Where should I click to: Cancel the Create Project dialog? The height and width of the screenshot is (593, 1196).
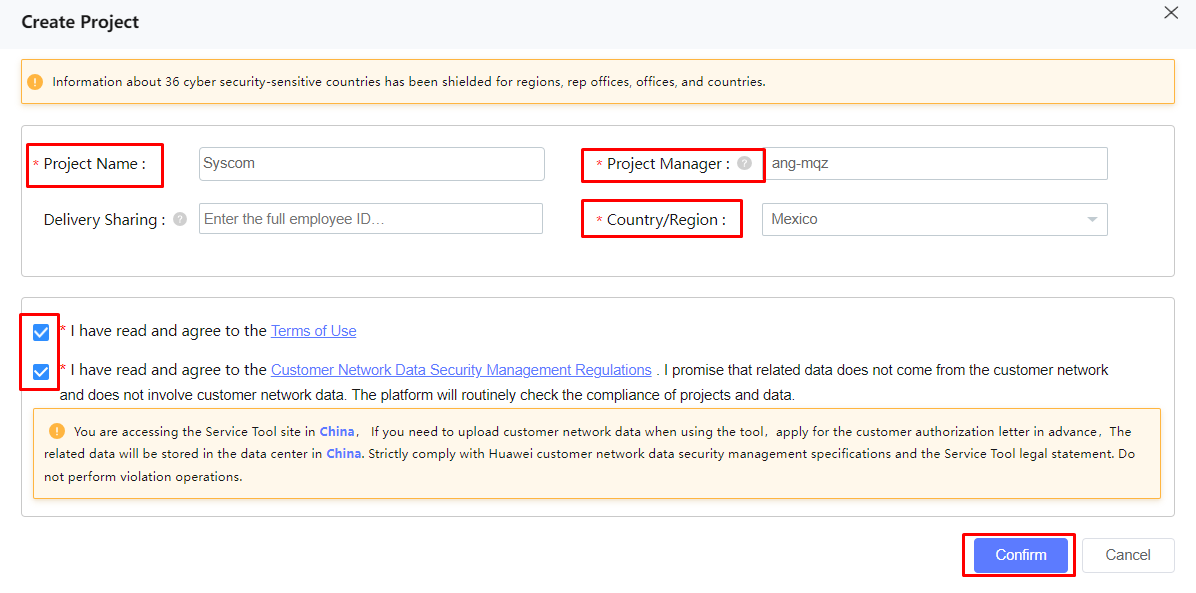pos(1128,555)
